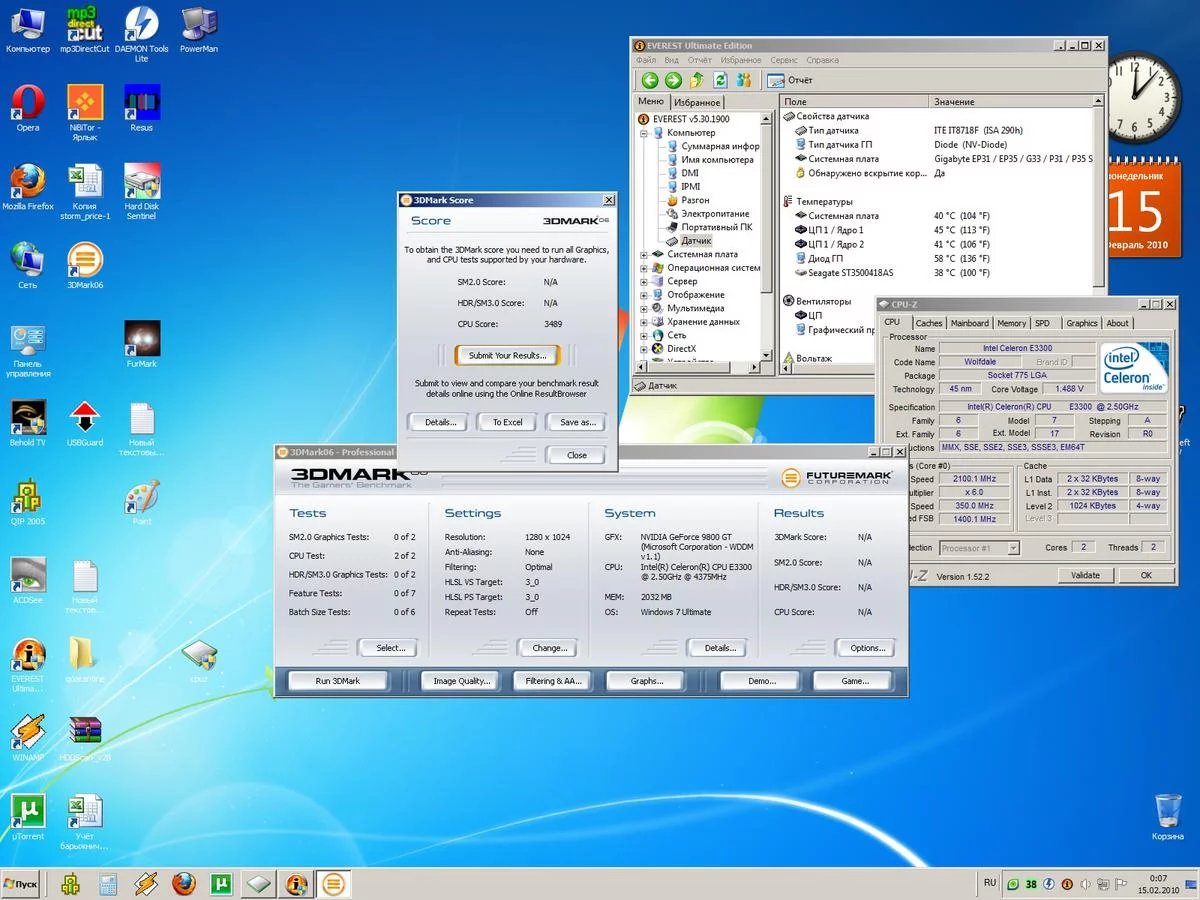This screenshot has width=1200, height=900.
Task: Switch to the Caches tab in CPU-Z
Action: (x=929, y=323)
